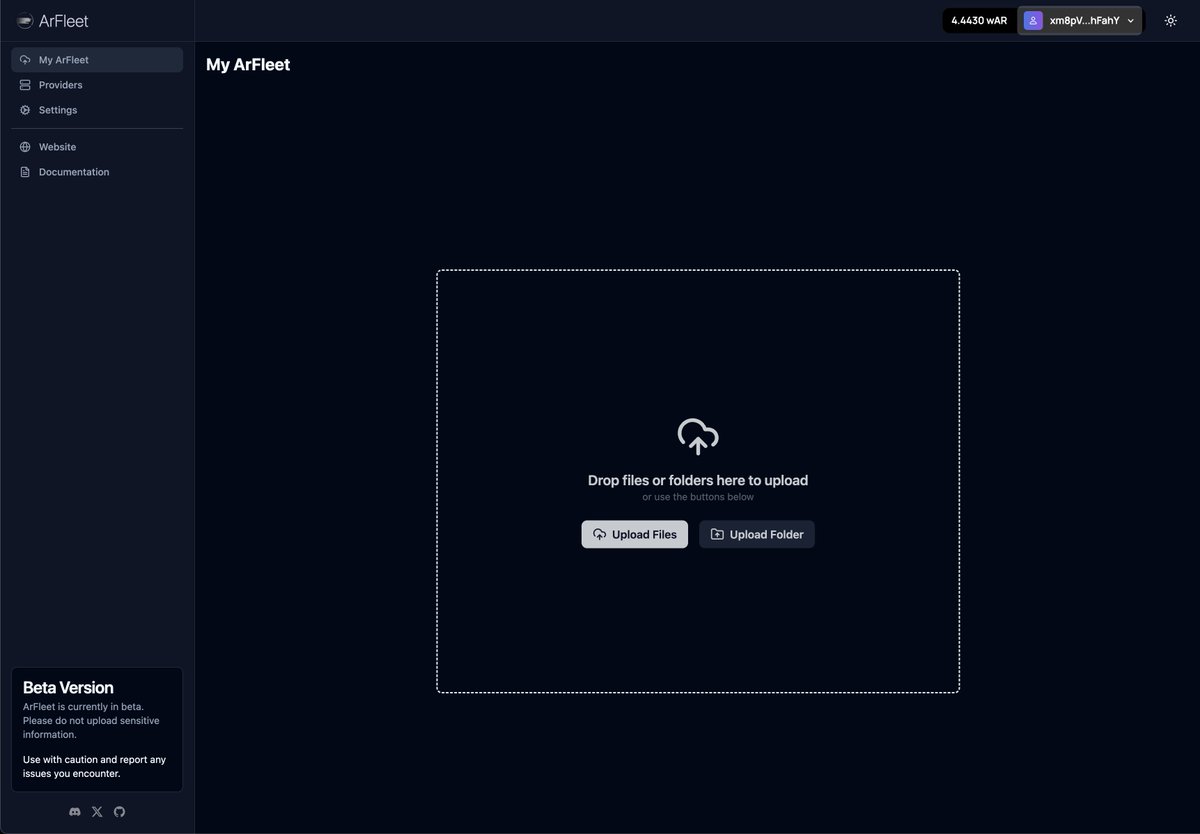Click the Upload Folder button

(x=757, y=534)
